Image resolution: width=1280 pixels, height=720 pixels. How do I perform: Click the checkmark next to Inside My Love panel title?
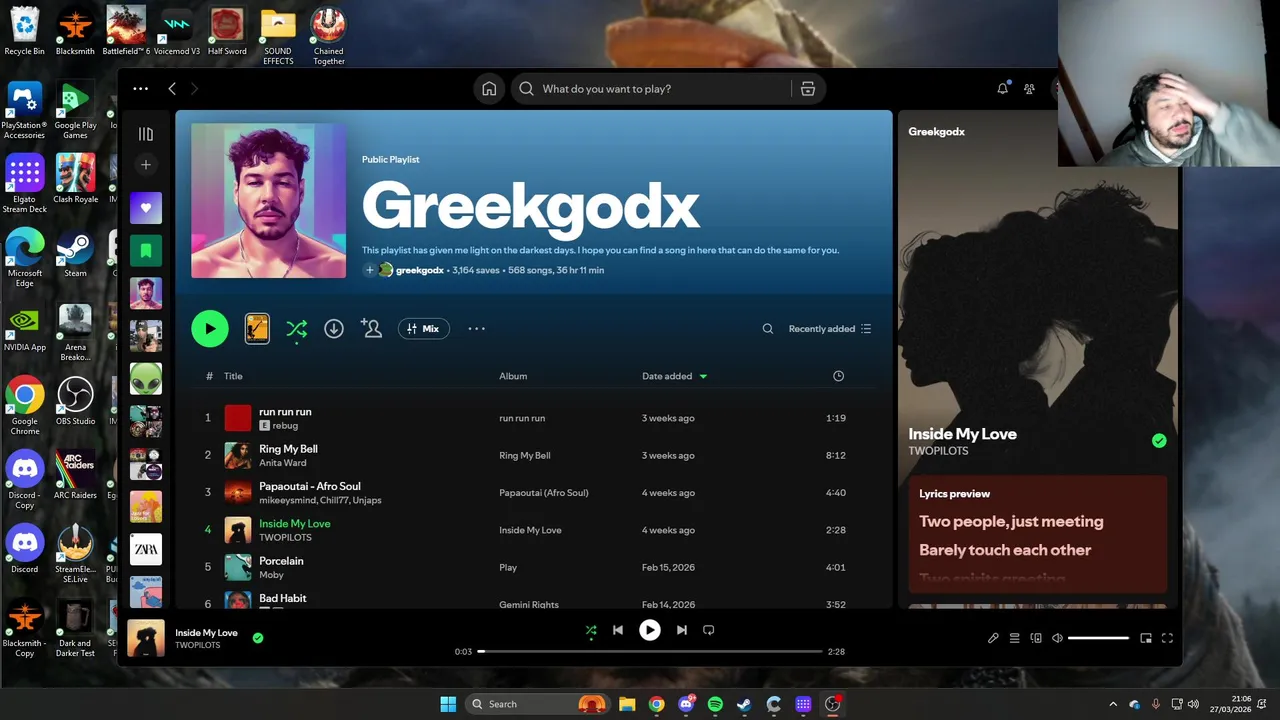tap(1159, 441)
